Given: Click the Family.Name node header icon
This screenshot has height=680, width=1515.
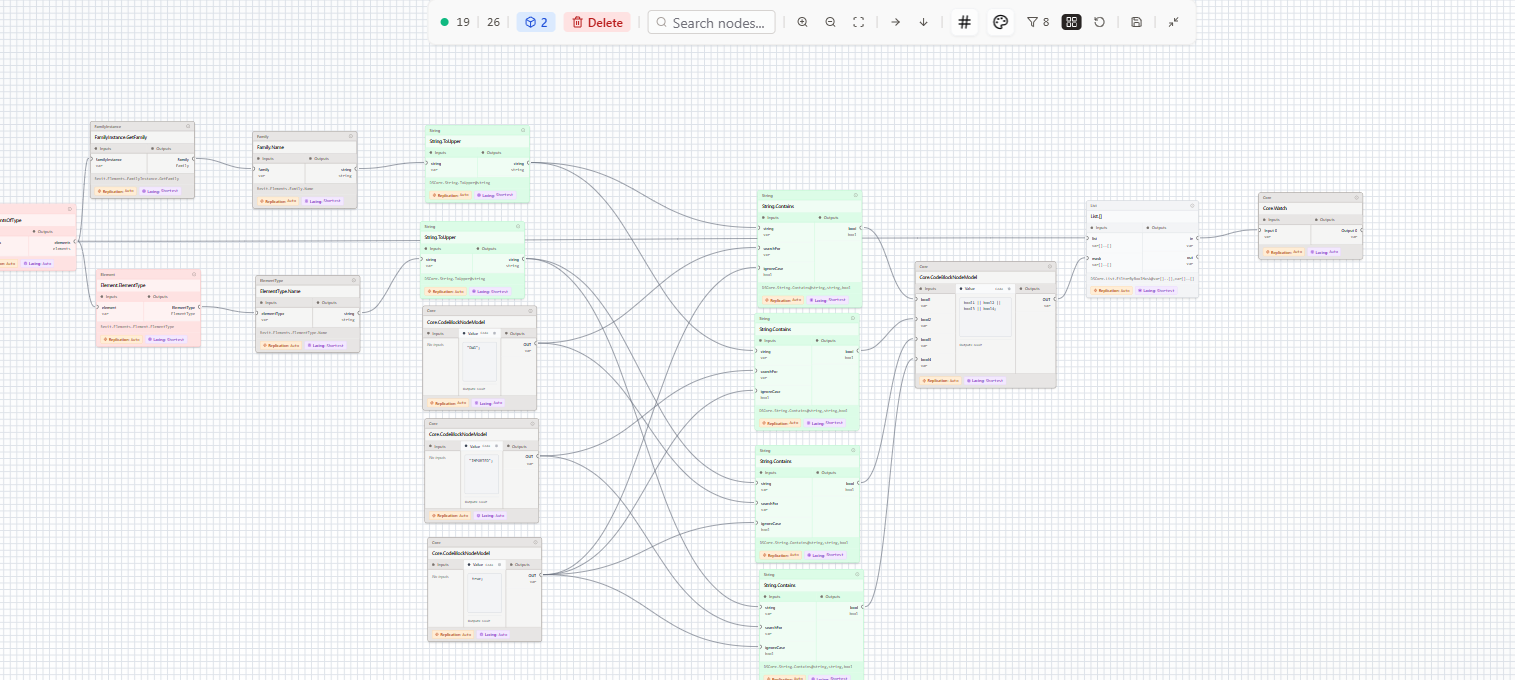Looking at the screenshot, I should (x=351, y=136).
